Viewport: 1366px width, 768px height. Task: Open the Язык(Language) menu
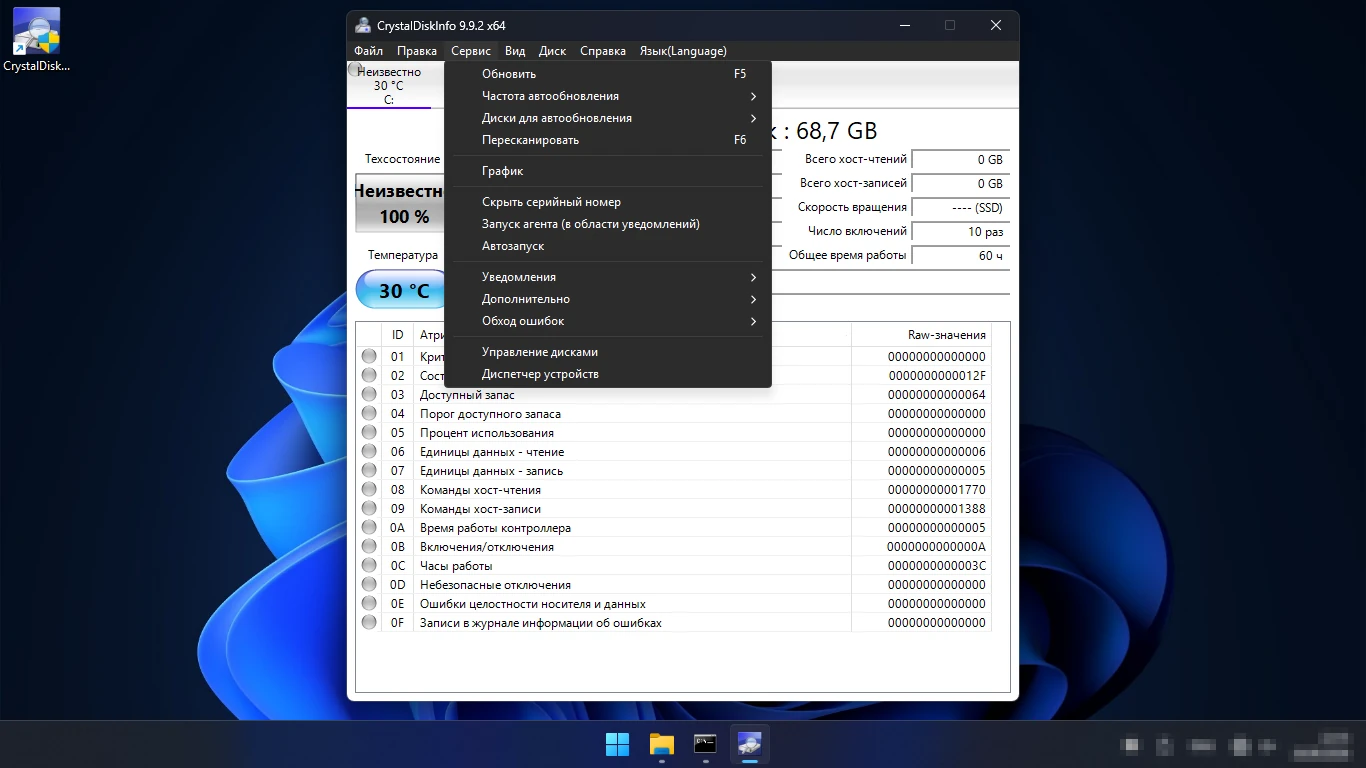point(683,51)
